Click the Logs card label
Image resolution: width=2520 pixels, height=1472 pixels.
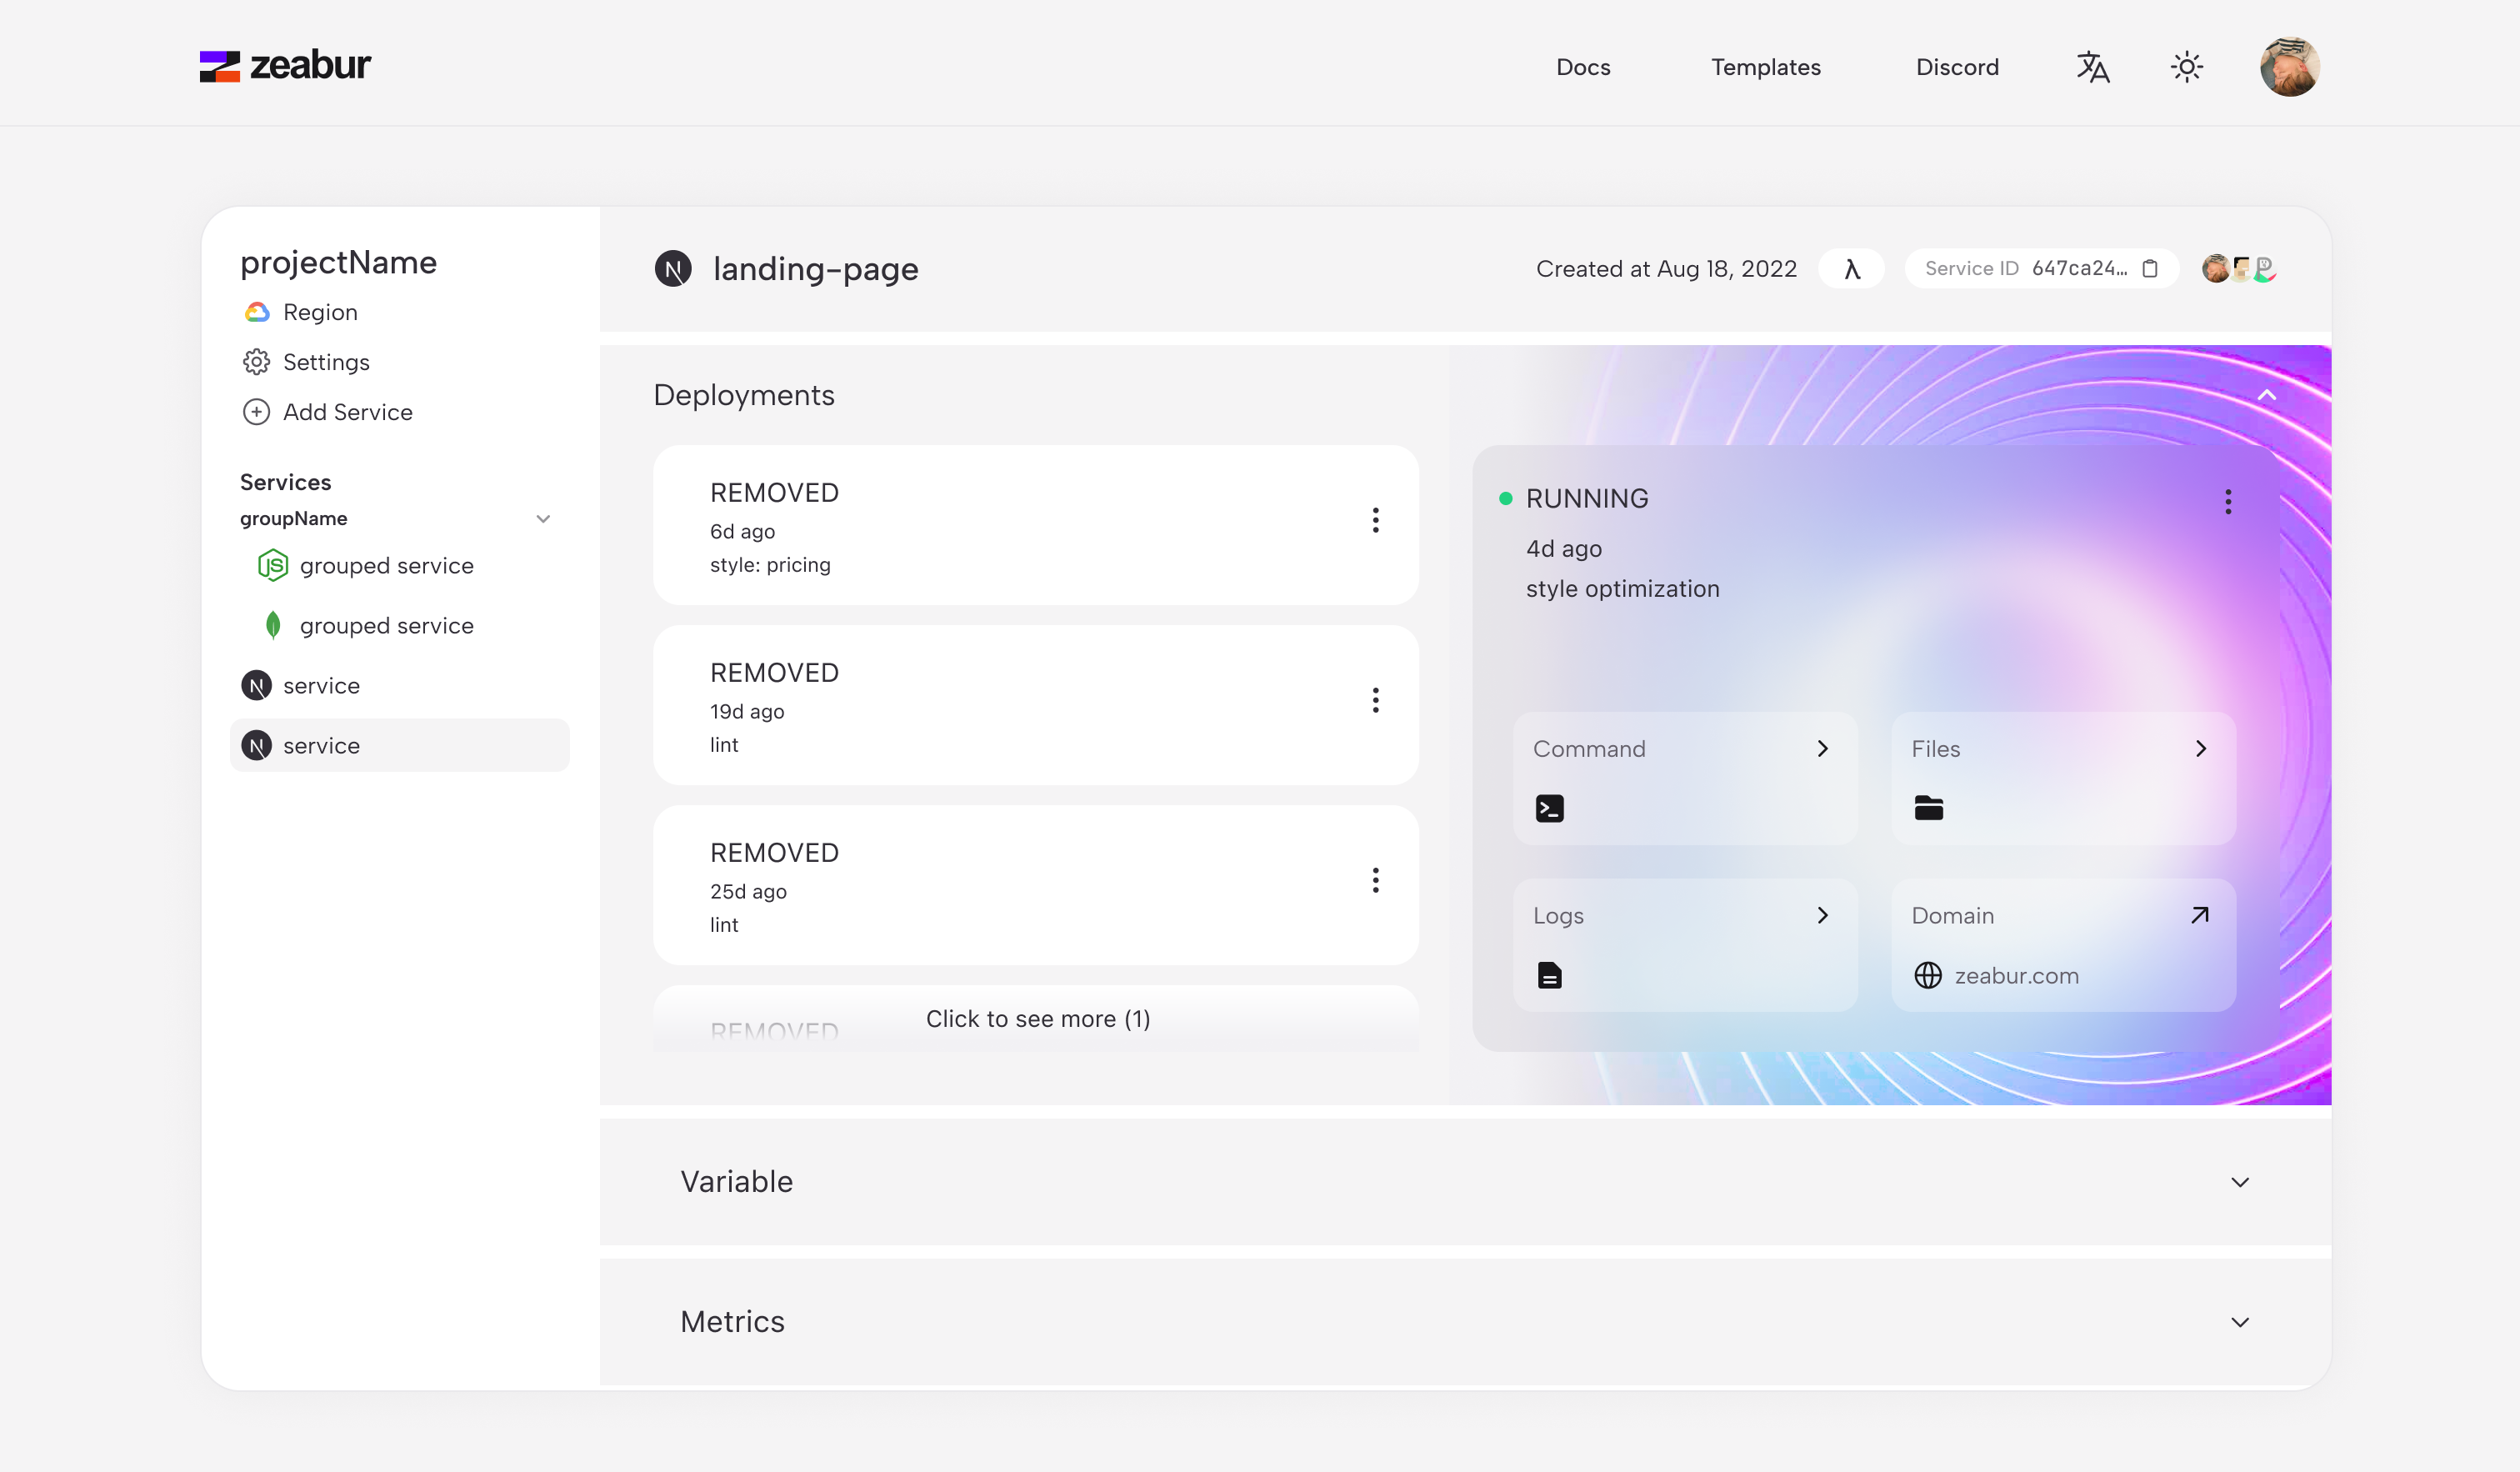pos(1558,916)
